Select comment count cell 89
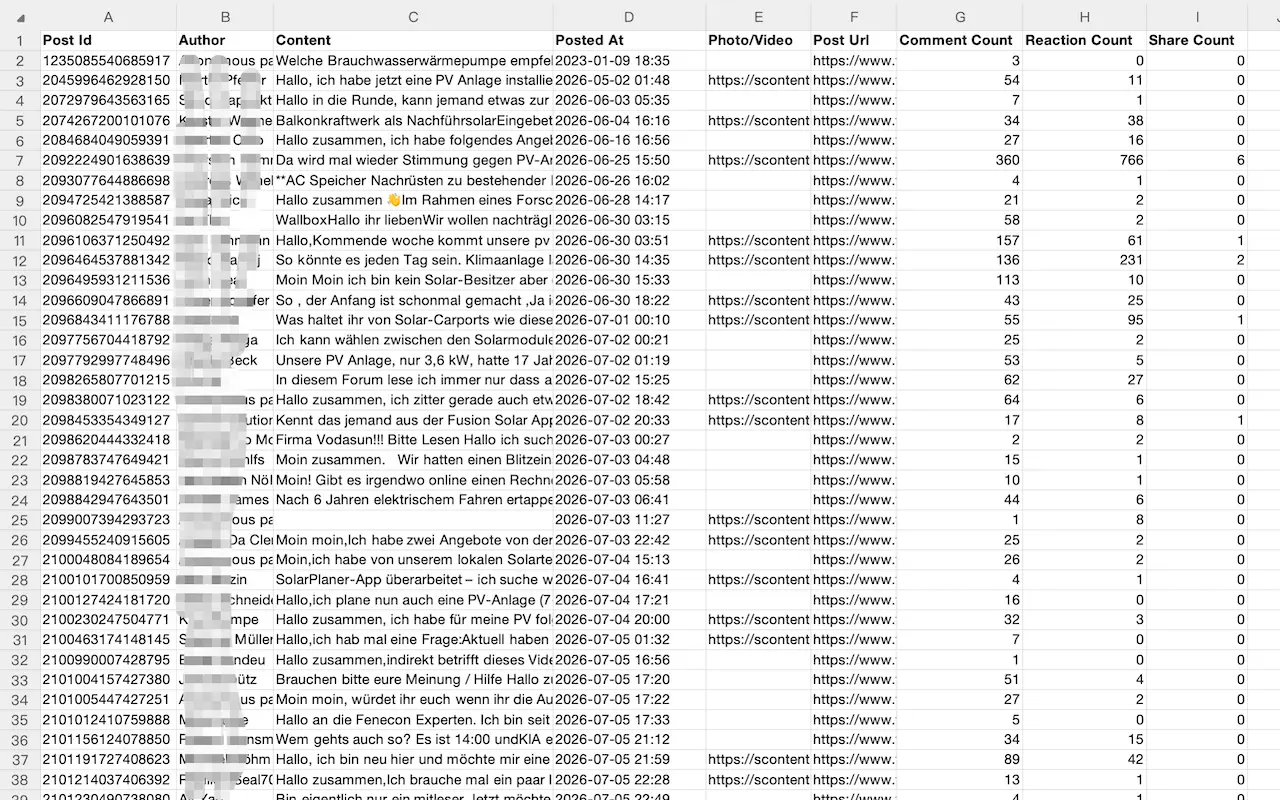Screen dimensions: 1280x800 tap(960, 760)
